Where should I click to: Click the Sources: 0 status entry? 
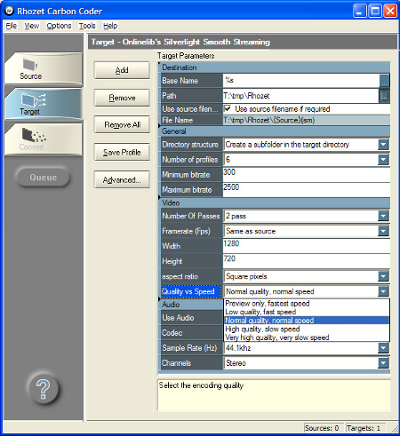pyautogui.click(x=322, y=428)
